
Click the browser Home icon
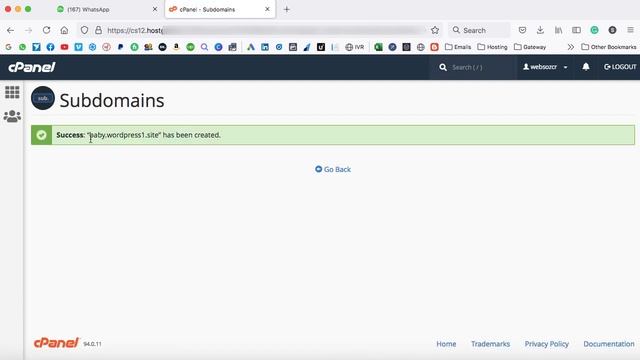(64, 30)
